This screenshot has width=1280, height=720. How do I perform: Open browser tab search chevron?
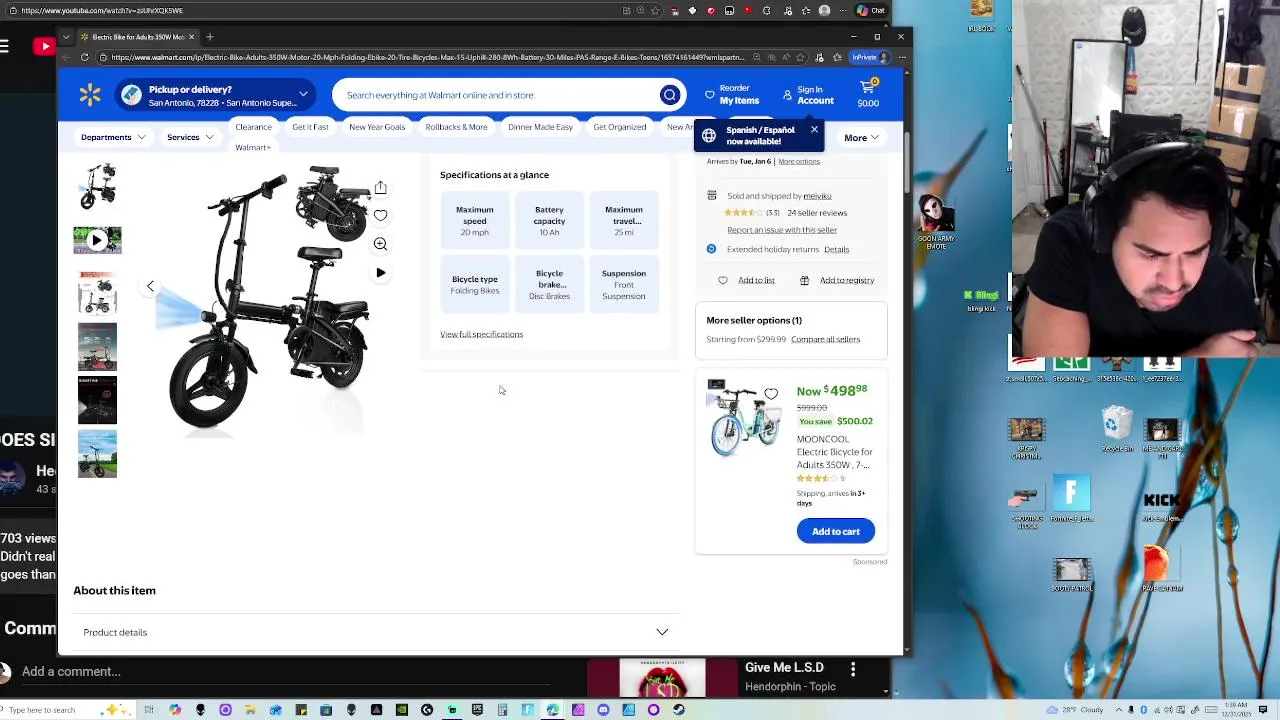pyautogui.click(x=66, y=37)
